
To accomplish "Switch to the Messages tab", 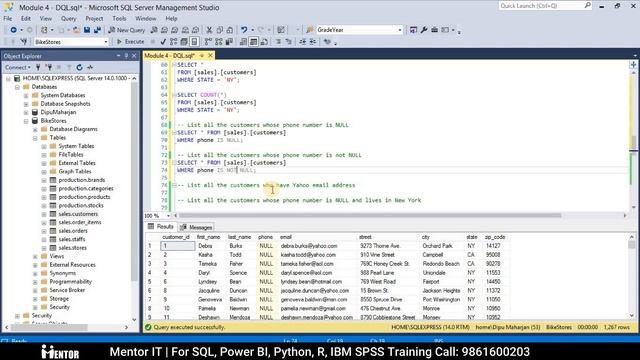I will click(x=196, y=227).
